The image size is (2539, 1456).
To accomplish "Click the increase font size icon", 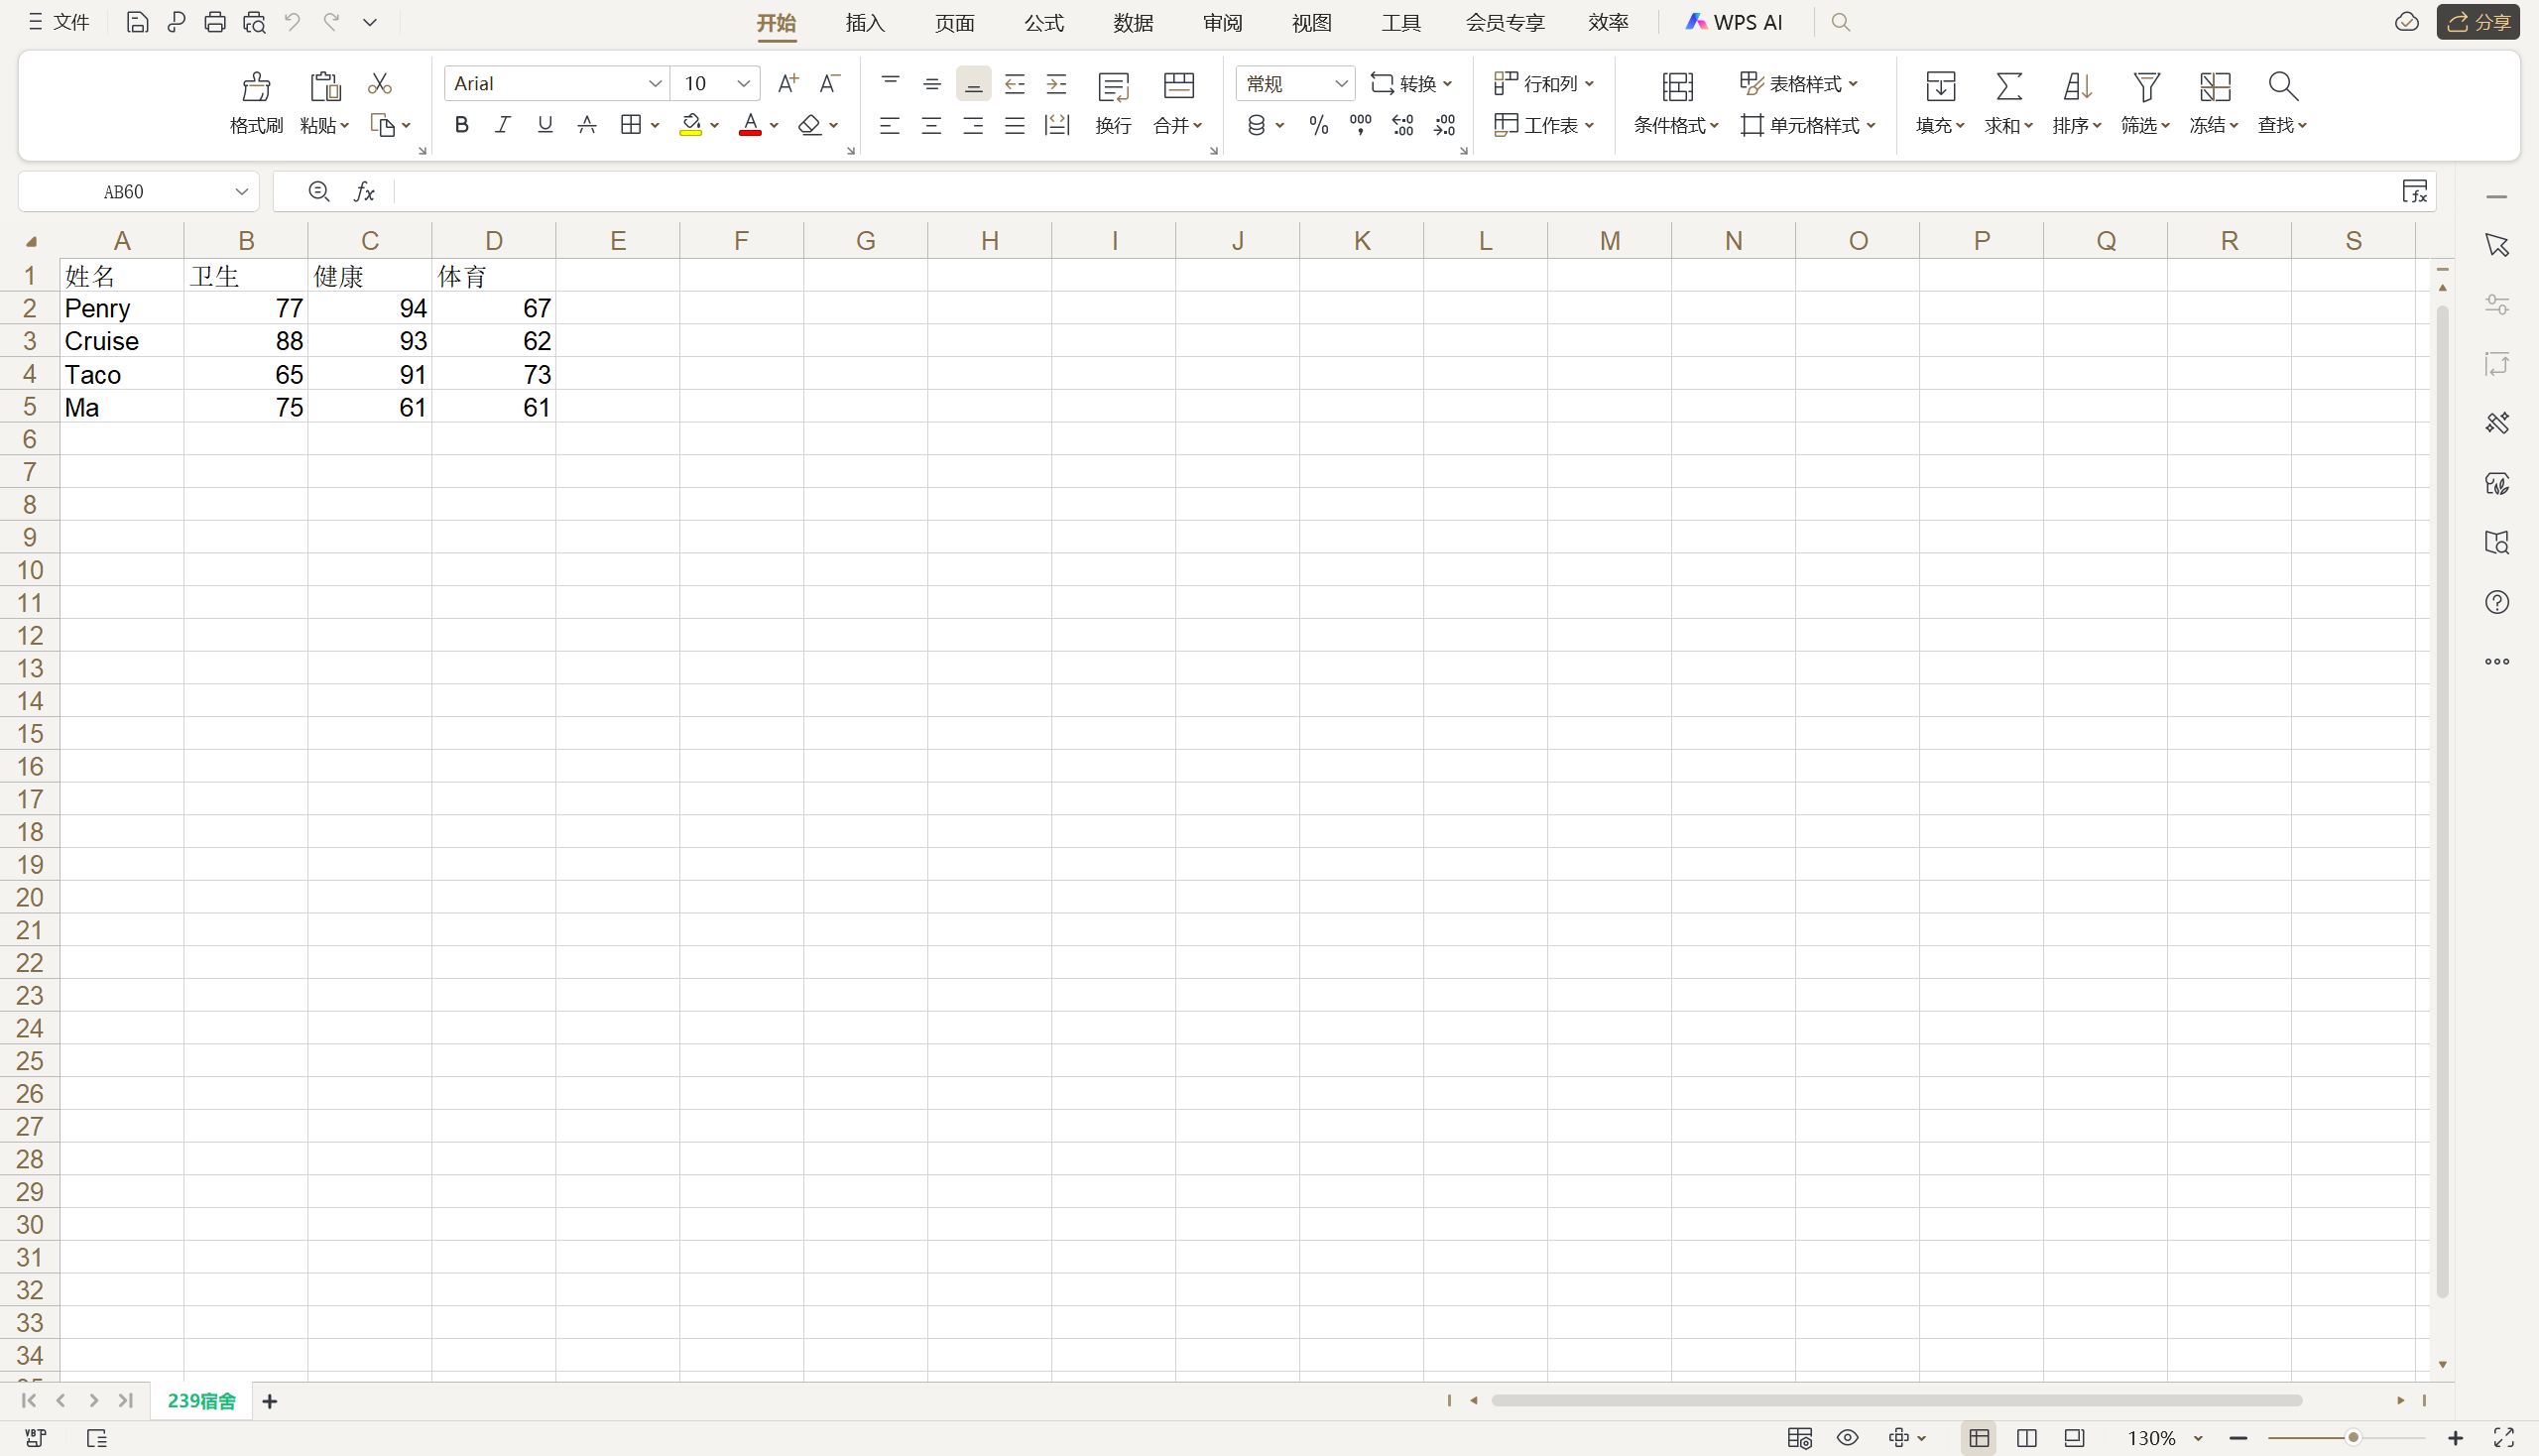I will click(787, 84).
